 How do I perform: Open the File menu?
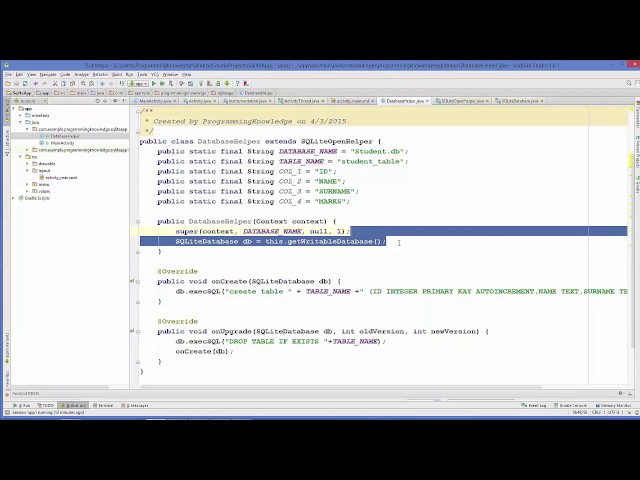tap(8, 75)
